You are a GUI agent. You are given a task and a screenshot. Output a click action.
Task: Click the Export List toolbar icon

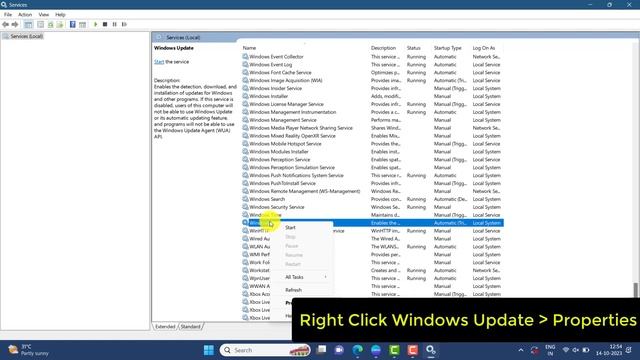click(60, 24)
